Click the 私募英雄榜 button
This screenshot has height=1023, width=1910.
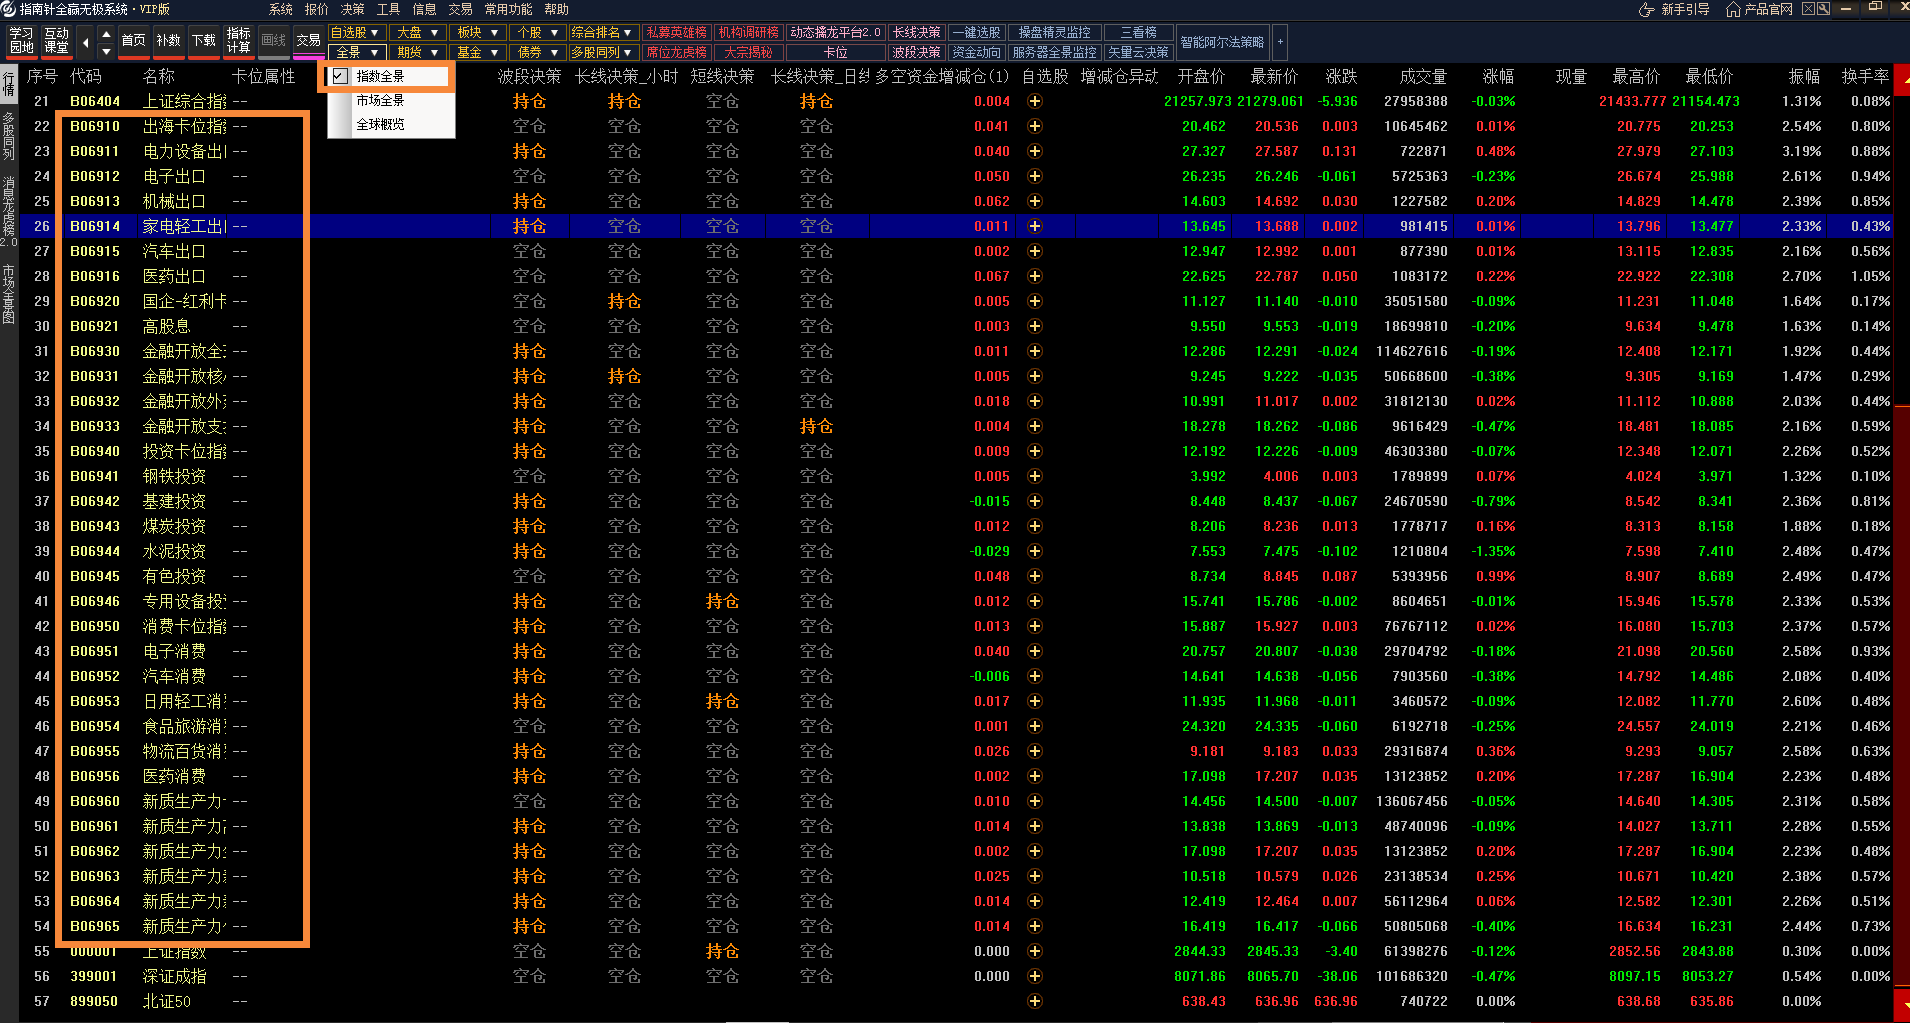click(676, 33)
